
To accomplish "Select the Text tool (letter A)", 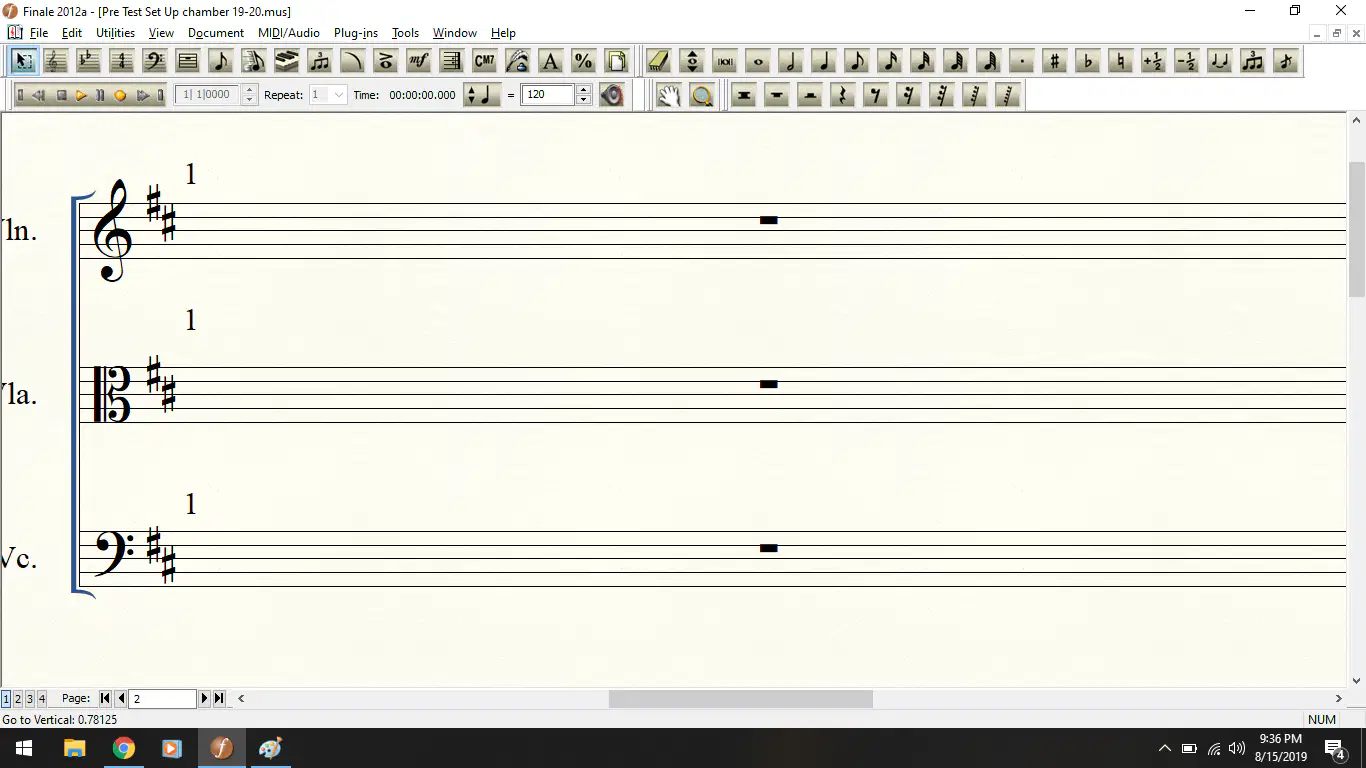I will tap(550, 61).
